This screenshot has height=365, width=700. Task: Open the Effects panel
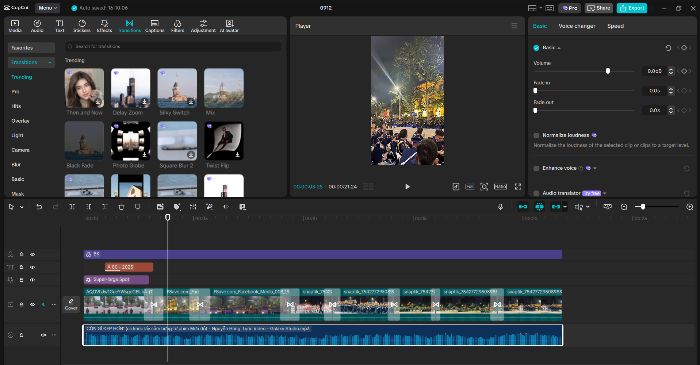[104, 26]
